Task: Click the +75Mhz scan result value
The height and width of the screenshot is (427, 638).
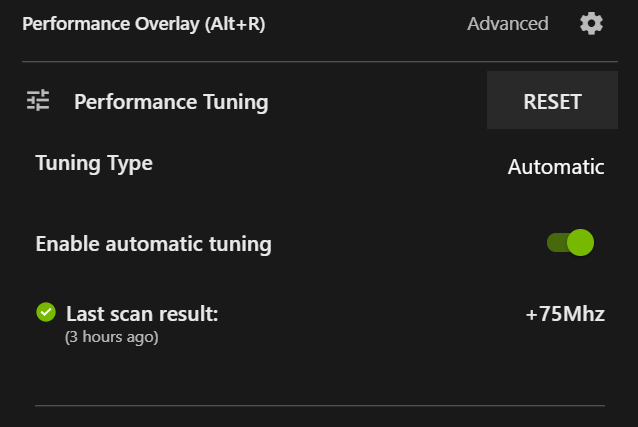Action: point(565,314)
